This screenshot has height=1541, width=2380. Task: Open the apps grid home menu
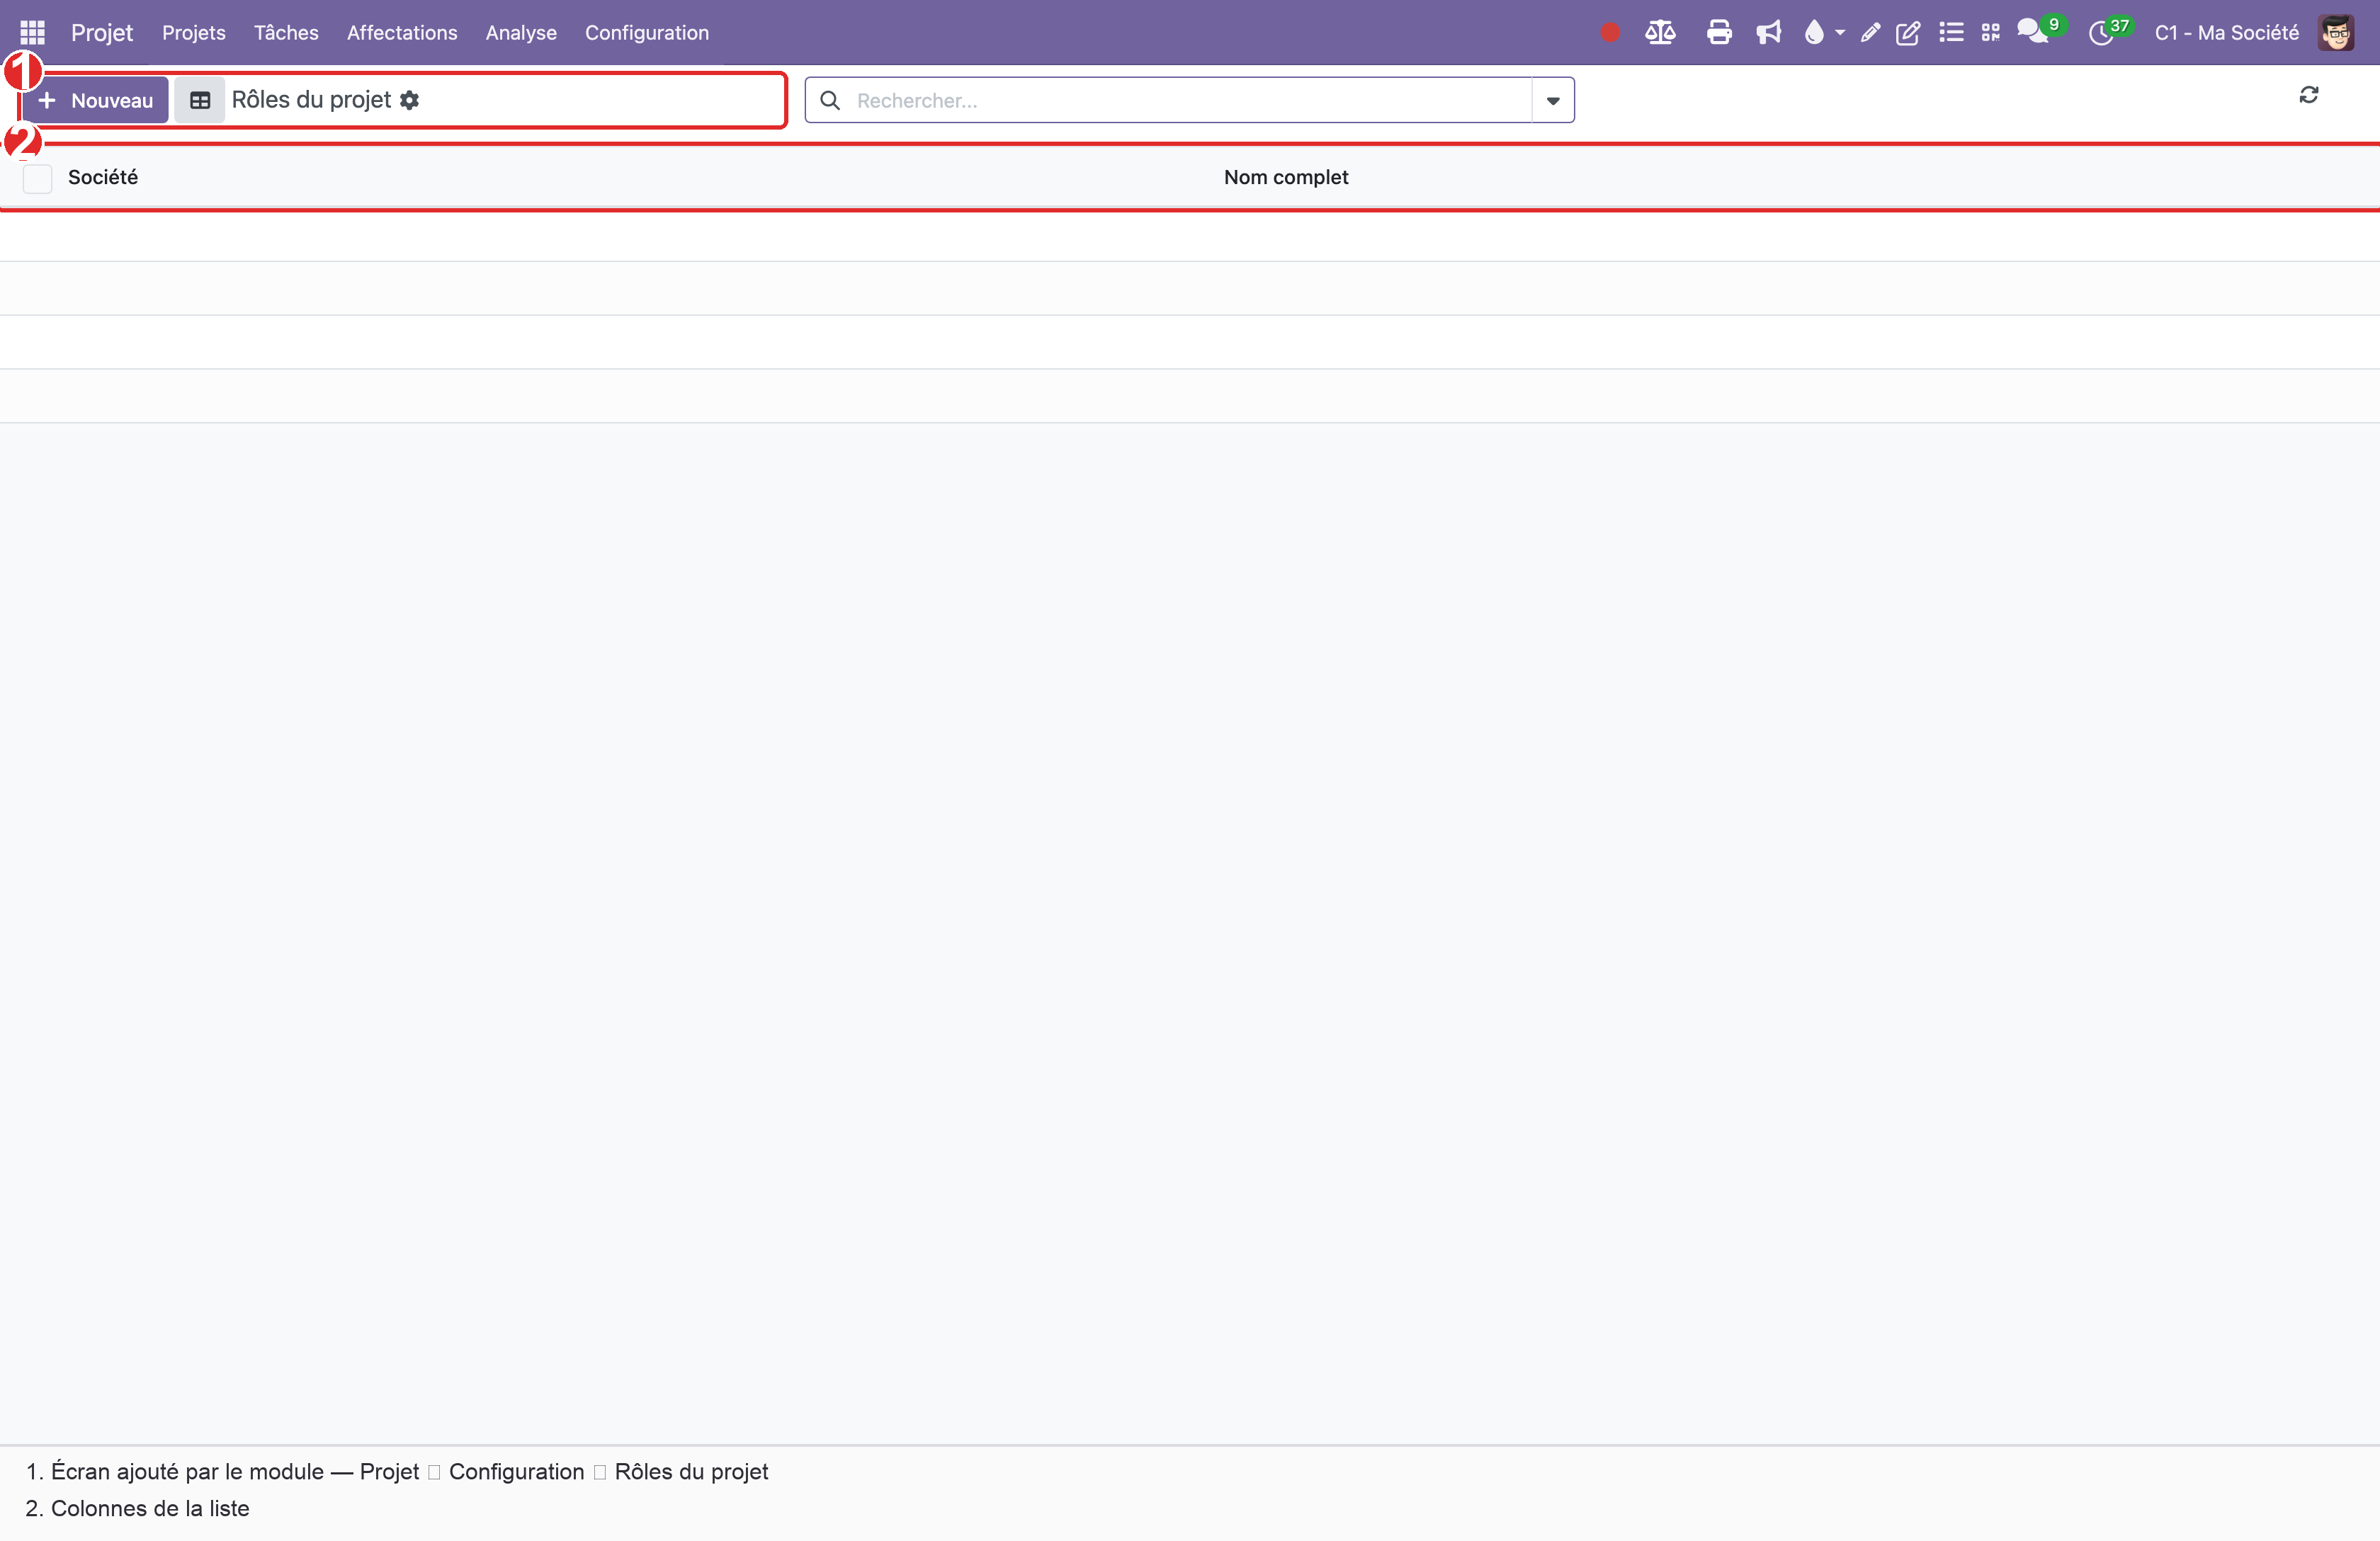coord(32,32)
